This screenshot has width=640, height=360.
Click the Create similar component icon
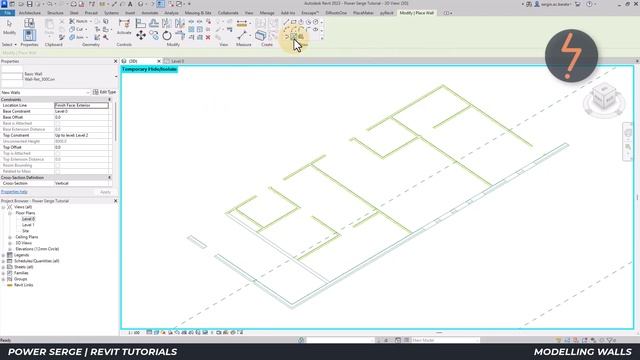[x=261, y=36]
